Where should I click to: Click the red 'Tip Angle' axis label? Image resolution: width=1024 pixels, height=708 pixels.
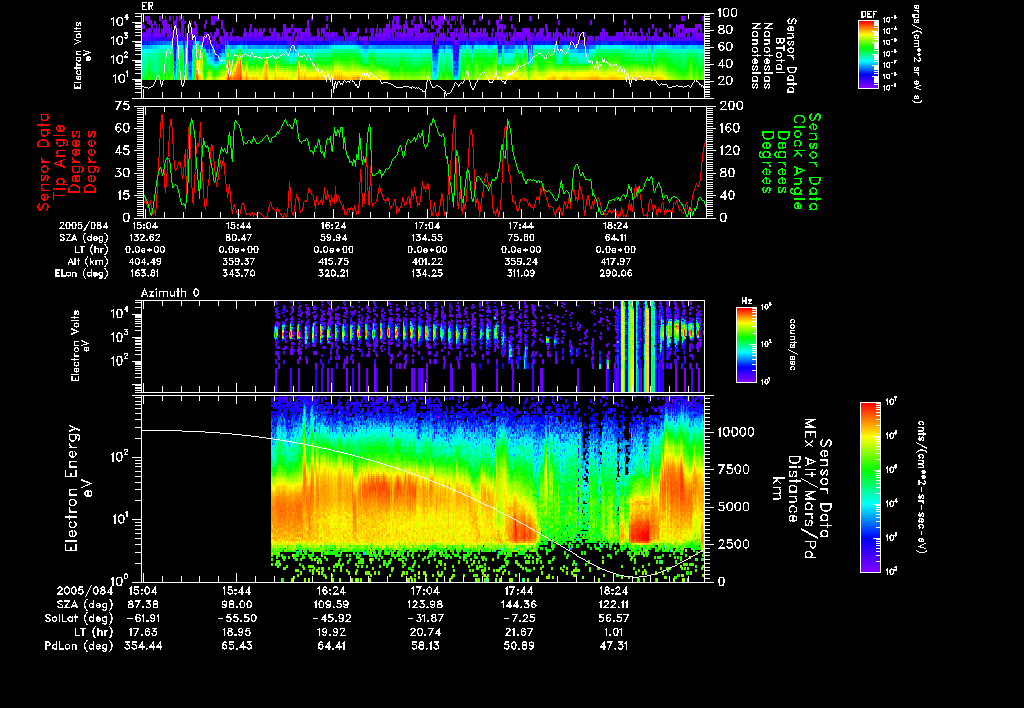(x=61, y=163)
